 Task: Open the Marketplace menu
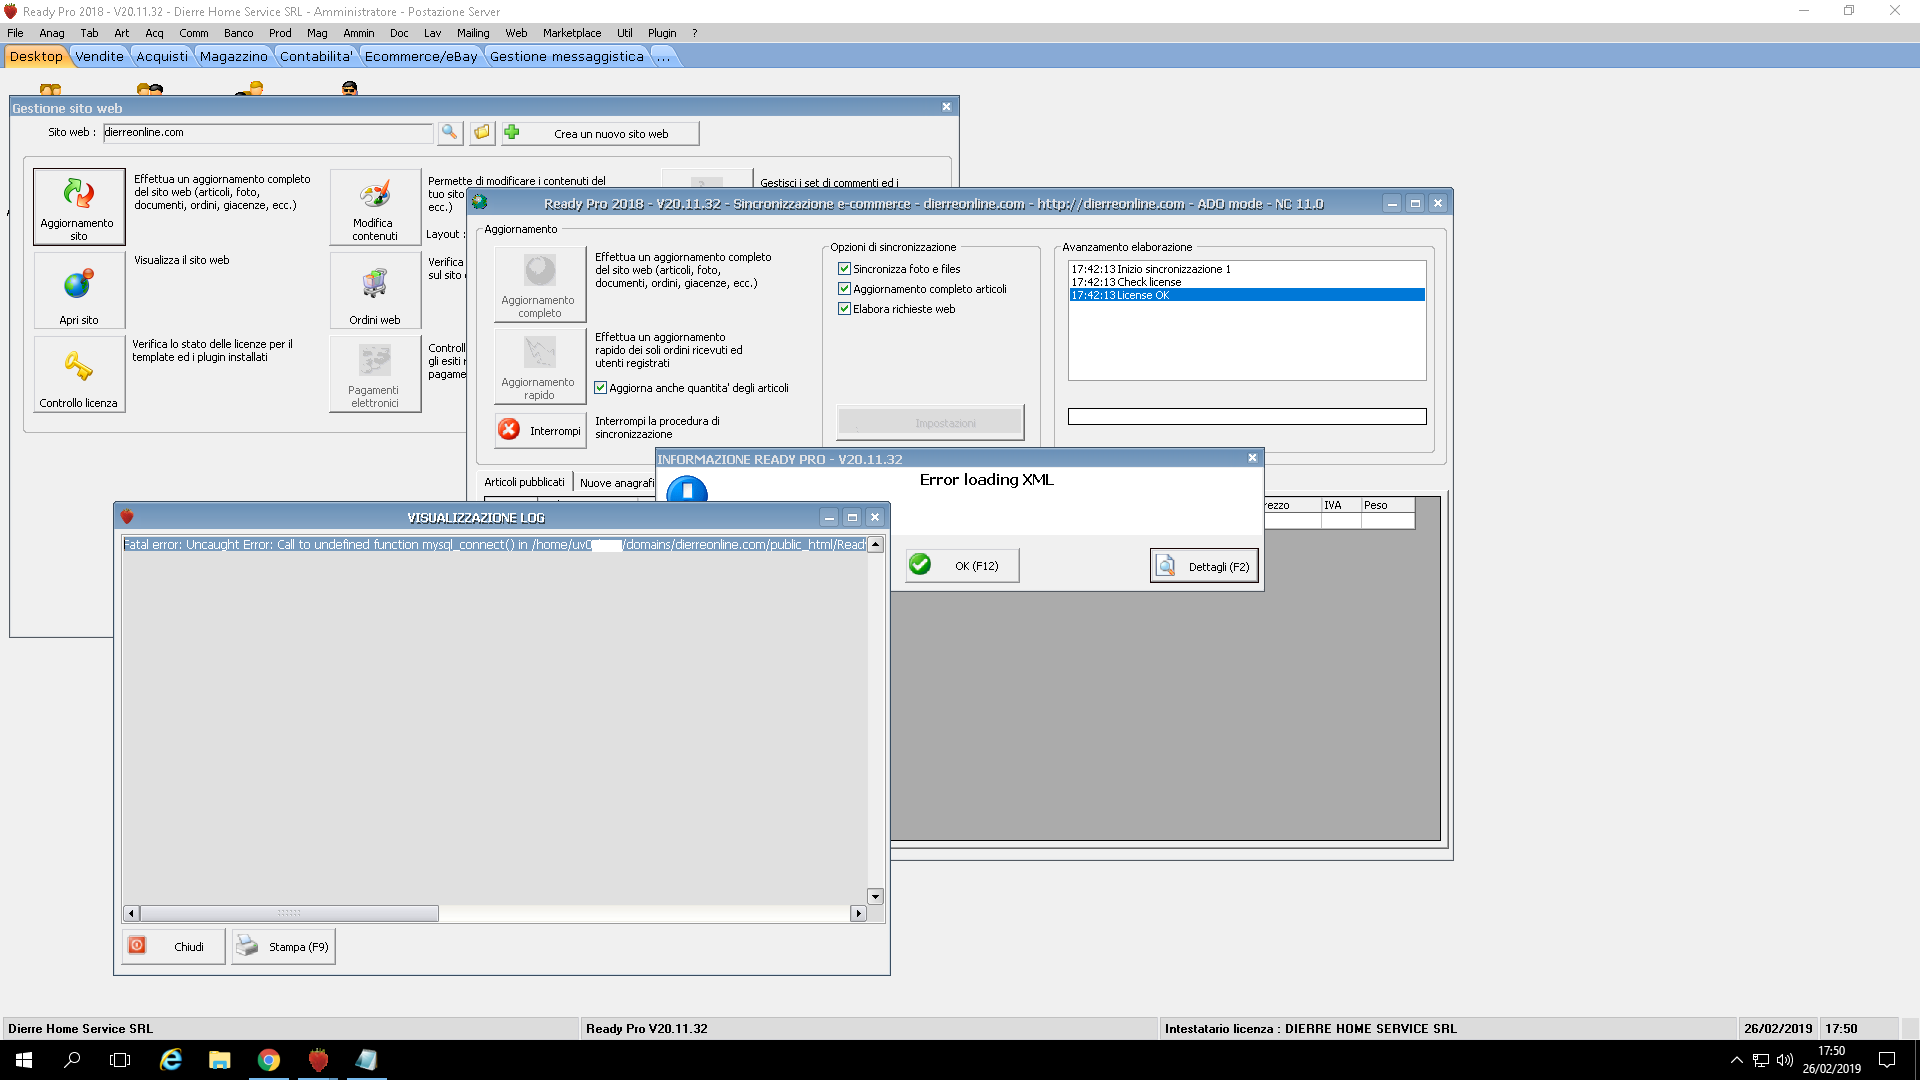pyautogui.click(x=572, y=33)
